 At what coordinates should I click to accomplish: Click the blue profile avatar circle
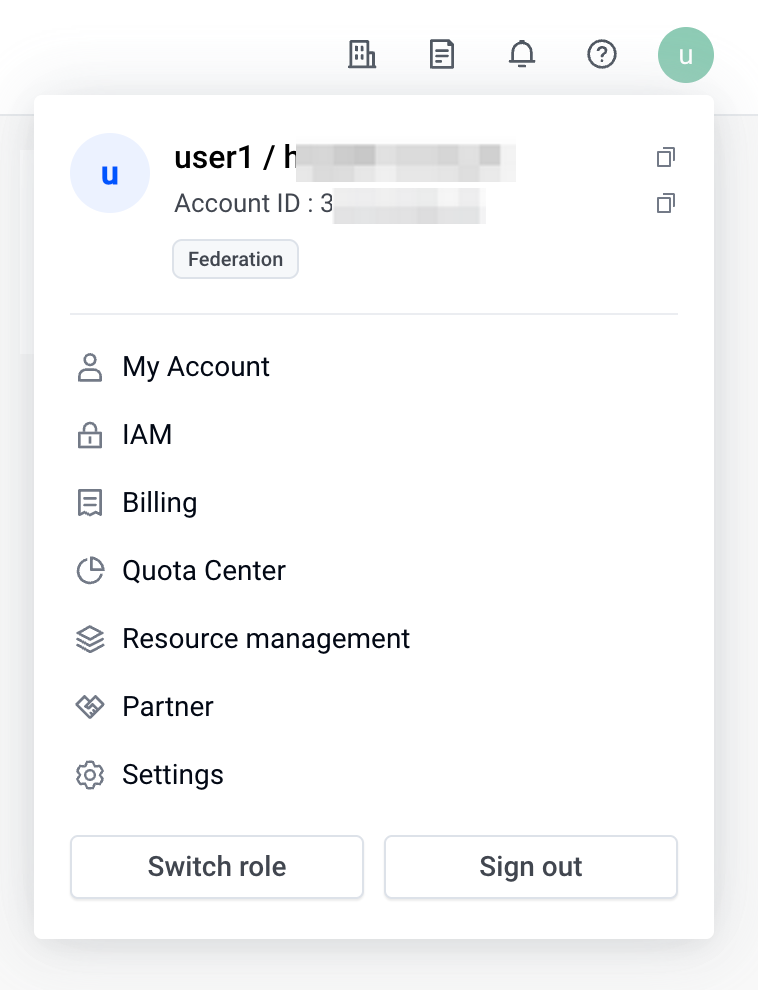tap(110, 173)
